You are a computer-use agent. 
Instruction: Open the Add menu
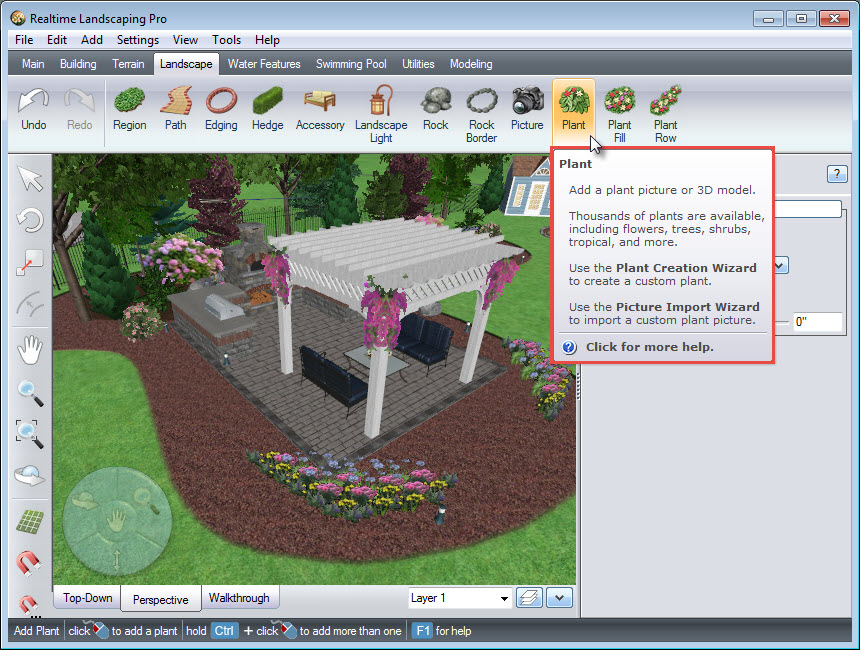click(92, 40)
